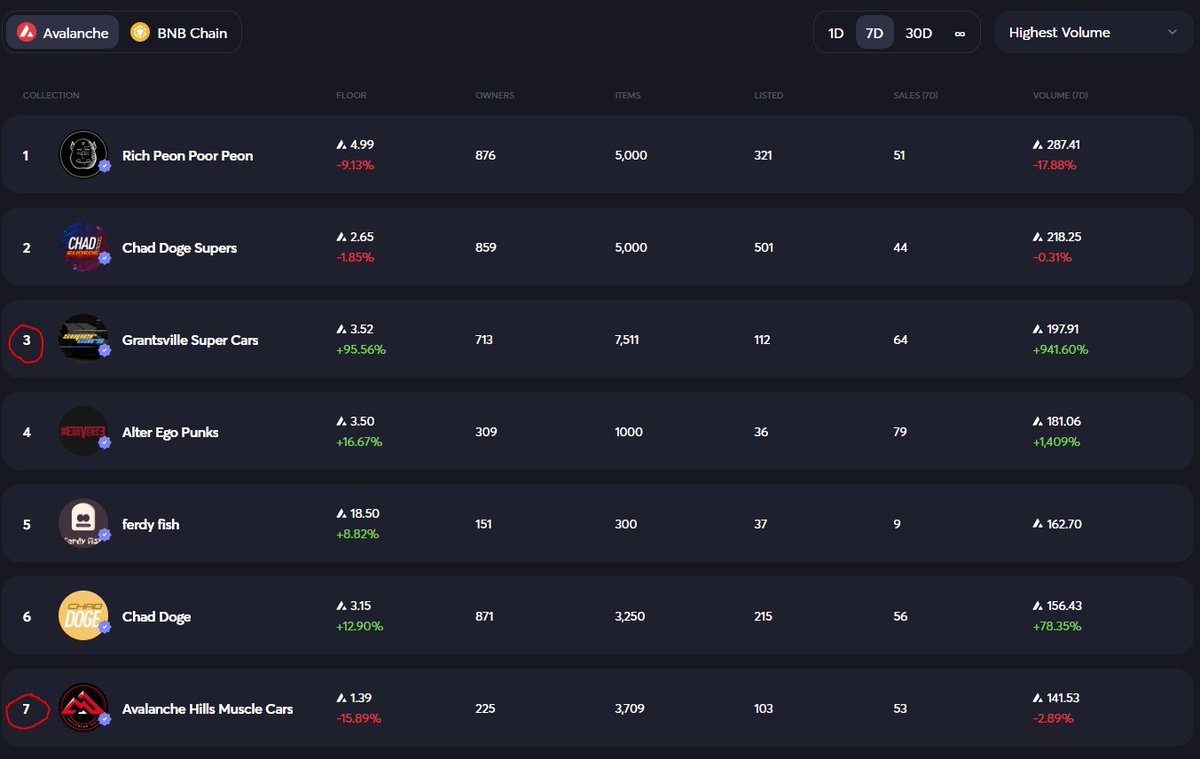Image resolution: width=1200 pixels, height=759 pixels.
Task: Open Grantsville Super Cars collection
Action: 190,340
